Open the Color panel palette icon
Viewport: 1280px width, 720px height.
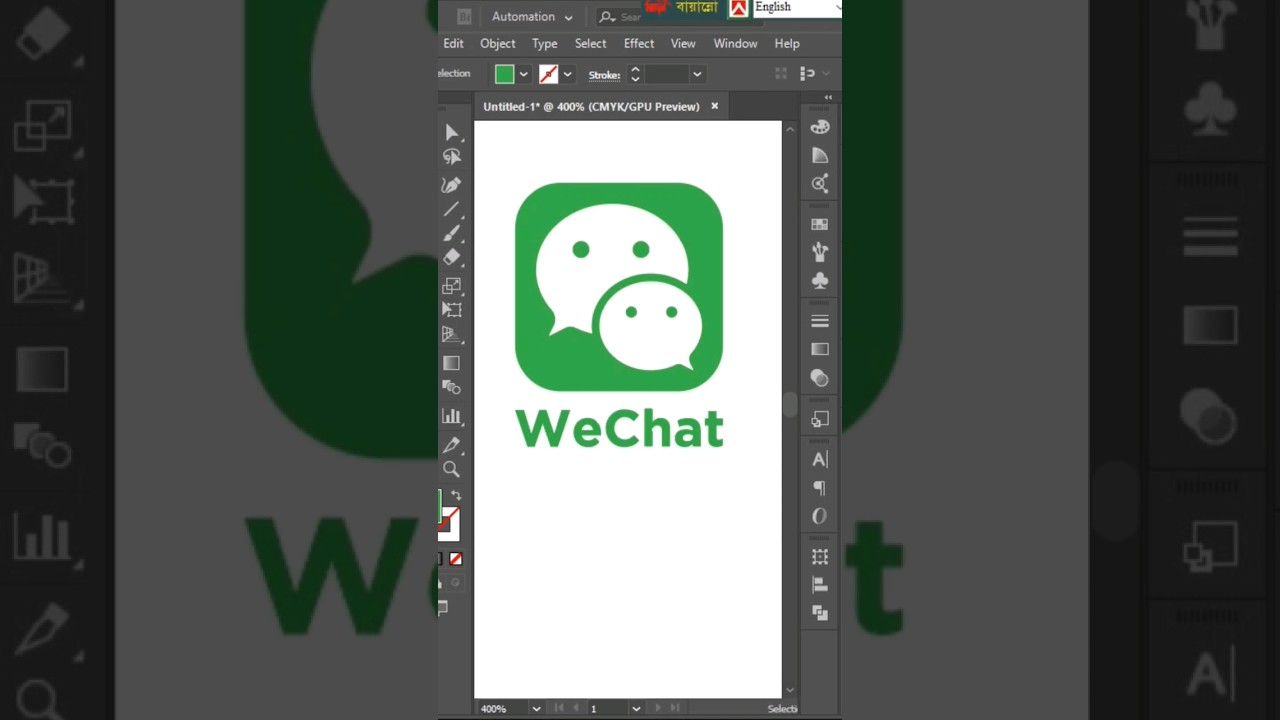[x=820, y=127]
